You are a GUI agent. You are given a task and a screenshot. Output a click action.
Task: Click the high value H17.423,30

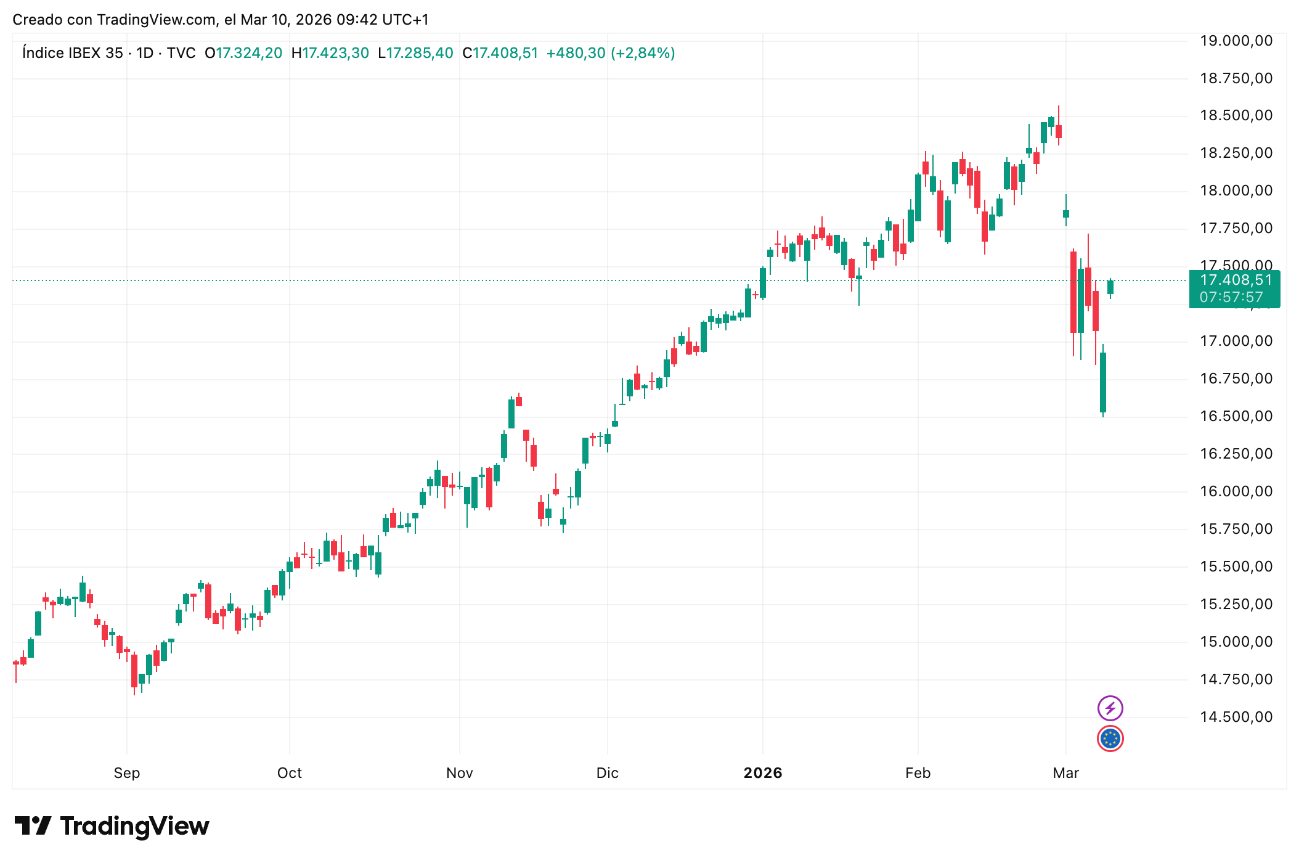[x=330, y=53]
